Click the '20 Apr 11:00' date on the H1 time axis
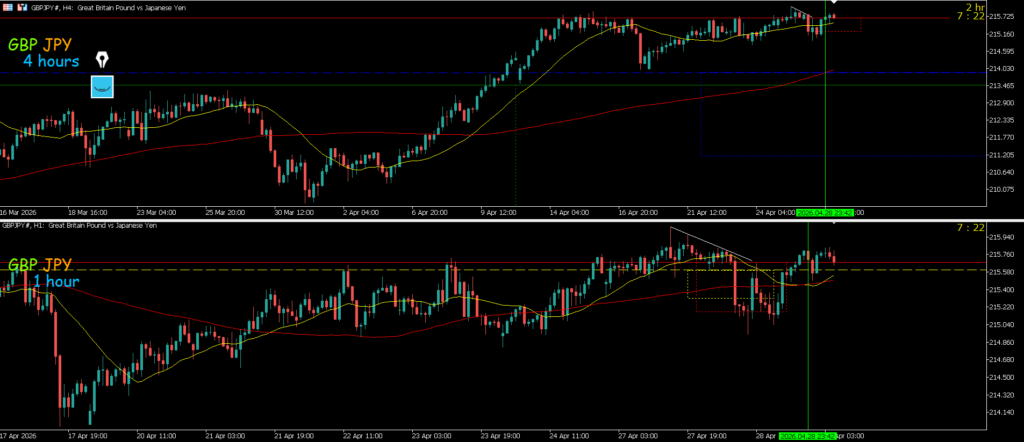Viewport: 1024px width, 442px height. [x=156, y=435]
